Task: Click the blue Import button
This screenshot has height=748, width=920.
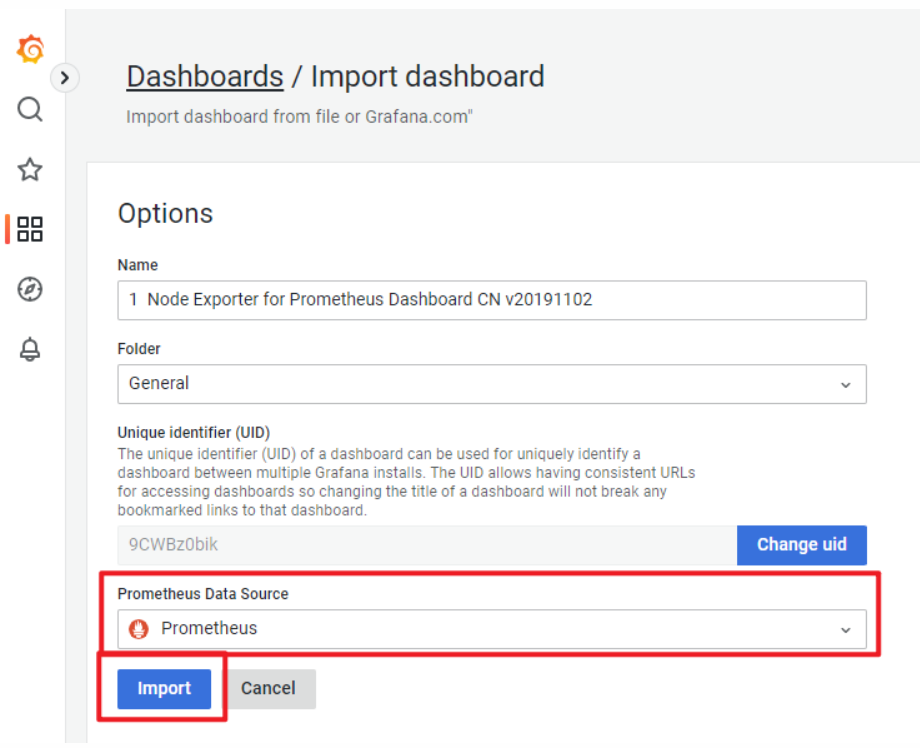Action: click(164, 689)
